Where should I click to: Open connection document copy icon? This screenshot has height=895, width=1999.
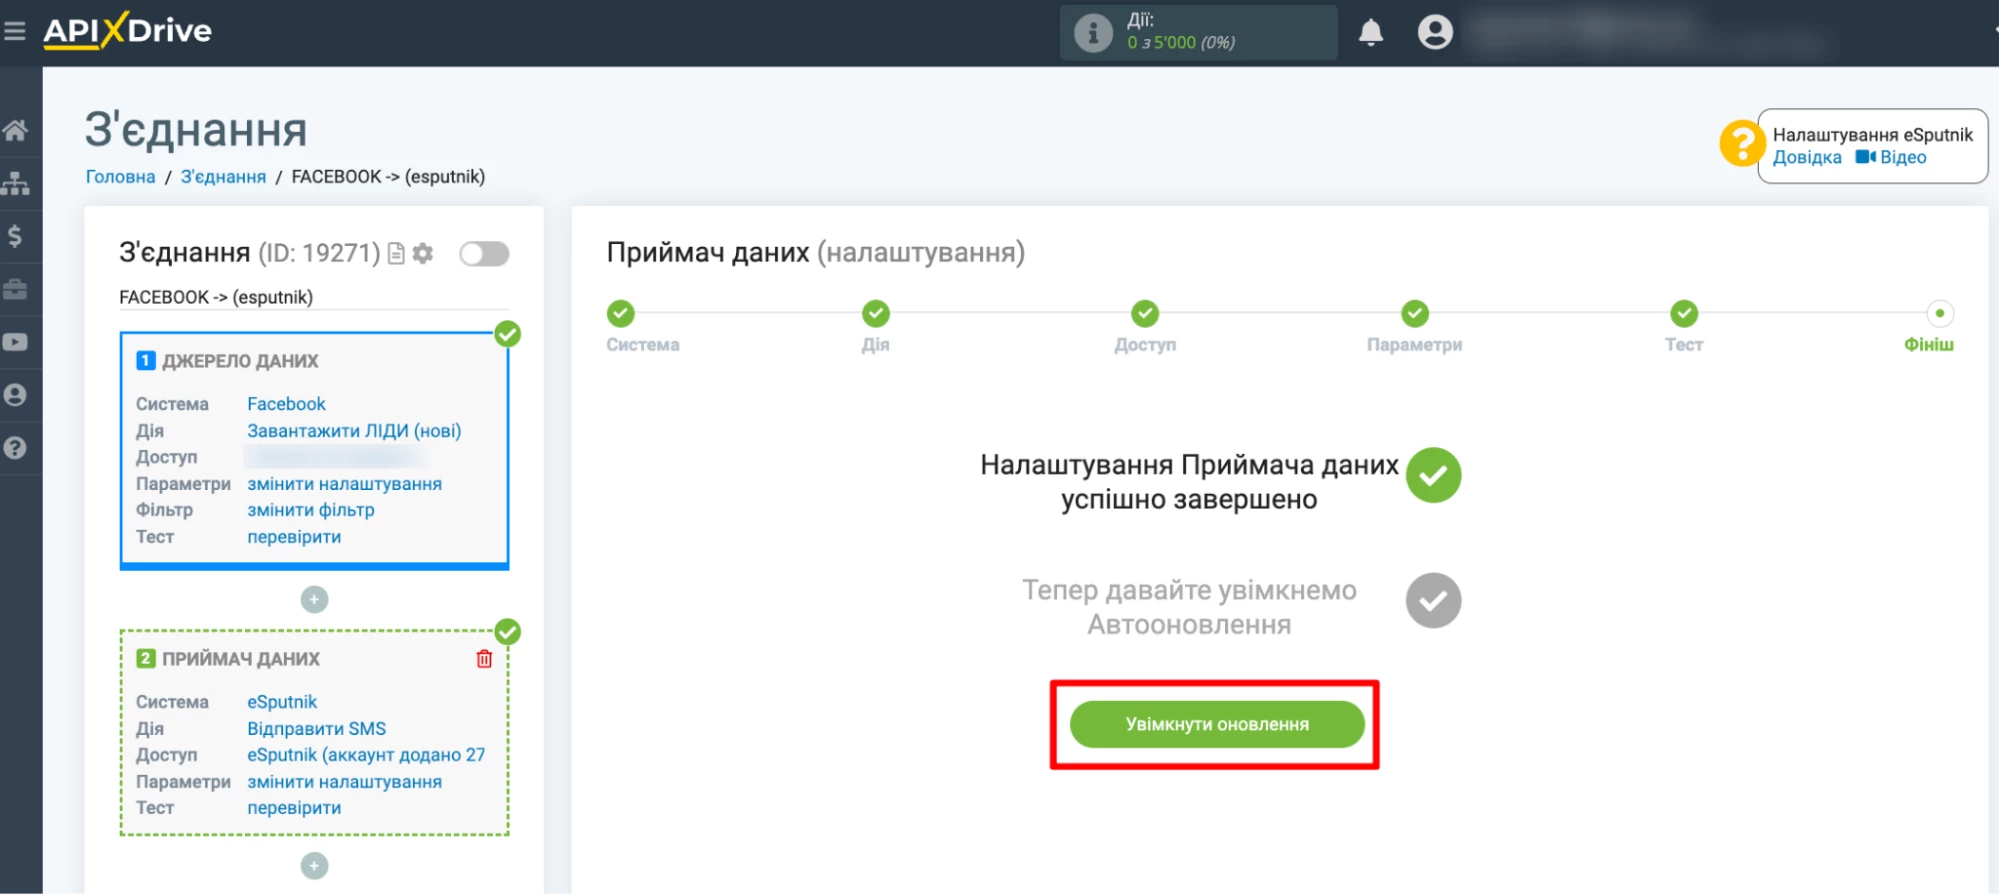point(396,254)
